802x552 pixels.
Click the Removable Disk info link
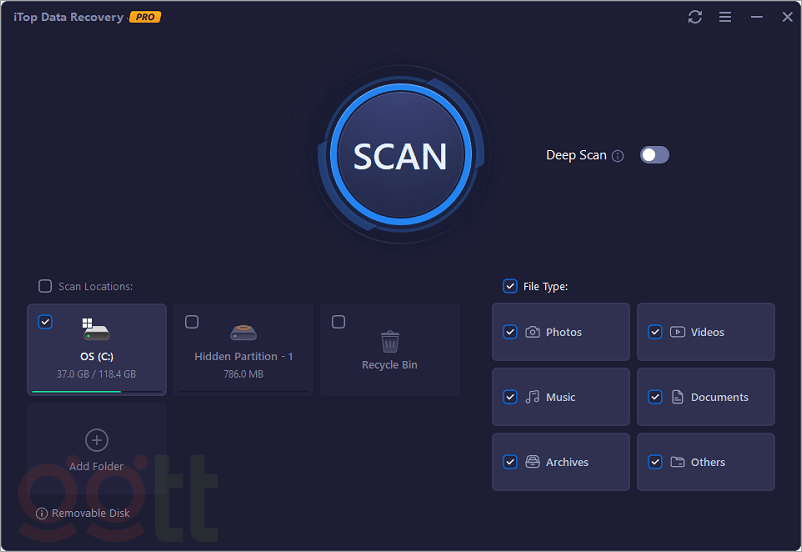click(84, 513)
